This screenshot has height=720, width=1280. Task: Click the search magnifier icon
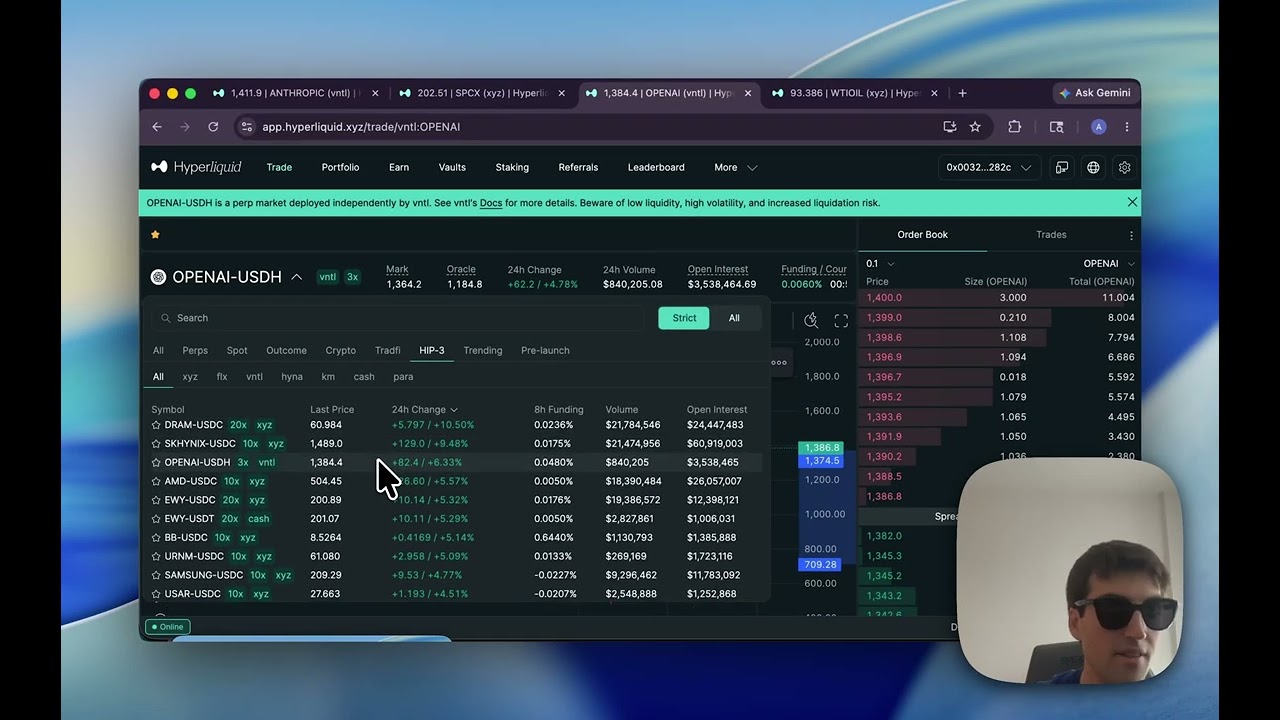pyautogui.click(x=166, y=318)
